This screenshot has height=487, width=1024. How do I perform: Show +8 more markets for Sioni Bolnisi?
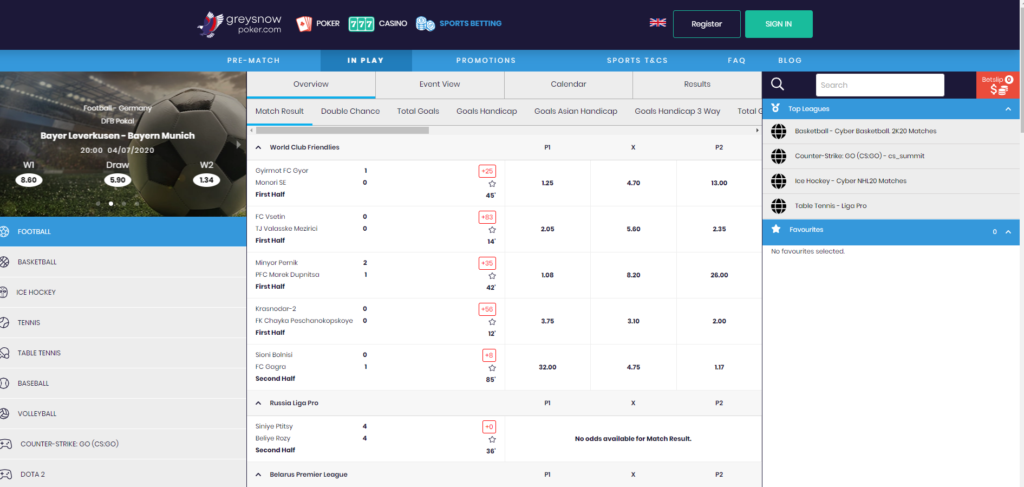pyautogui.click(x=488, y=355)
